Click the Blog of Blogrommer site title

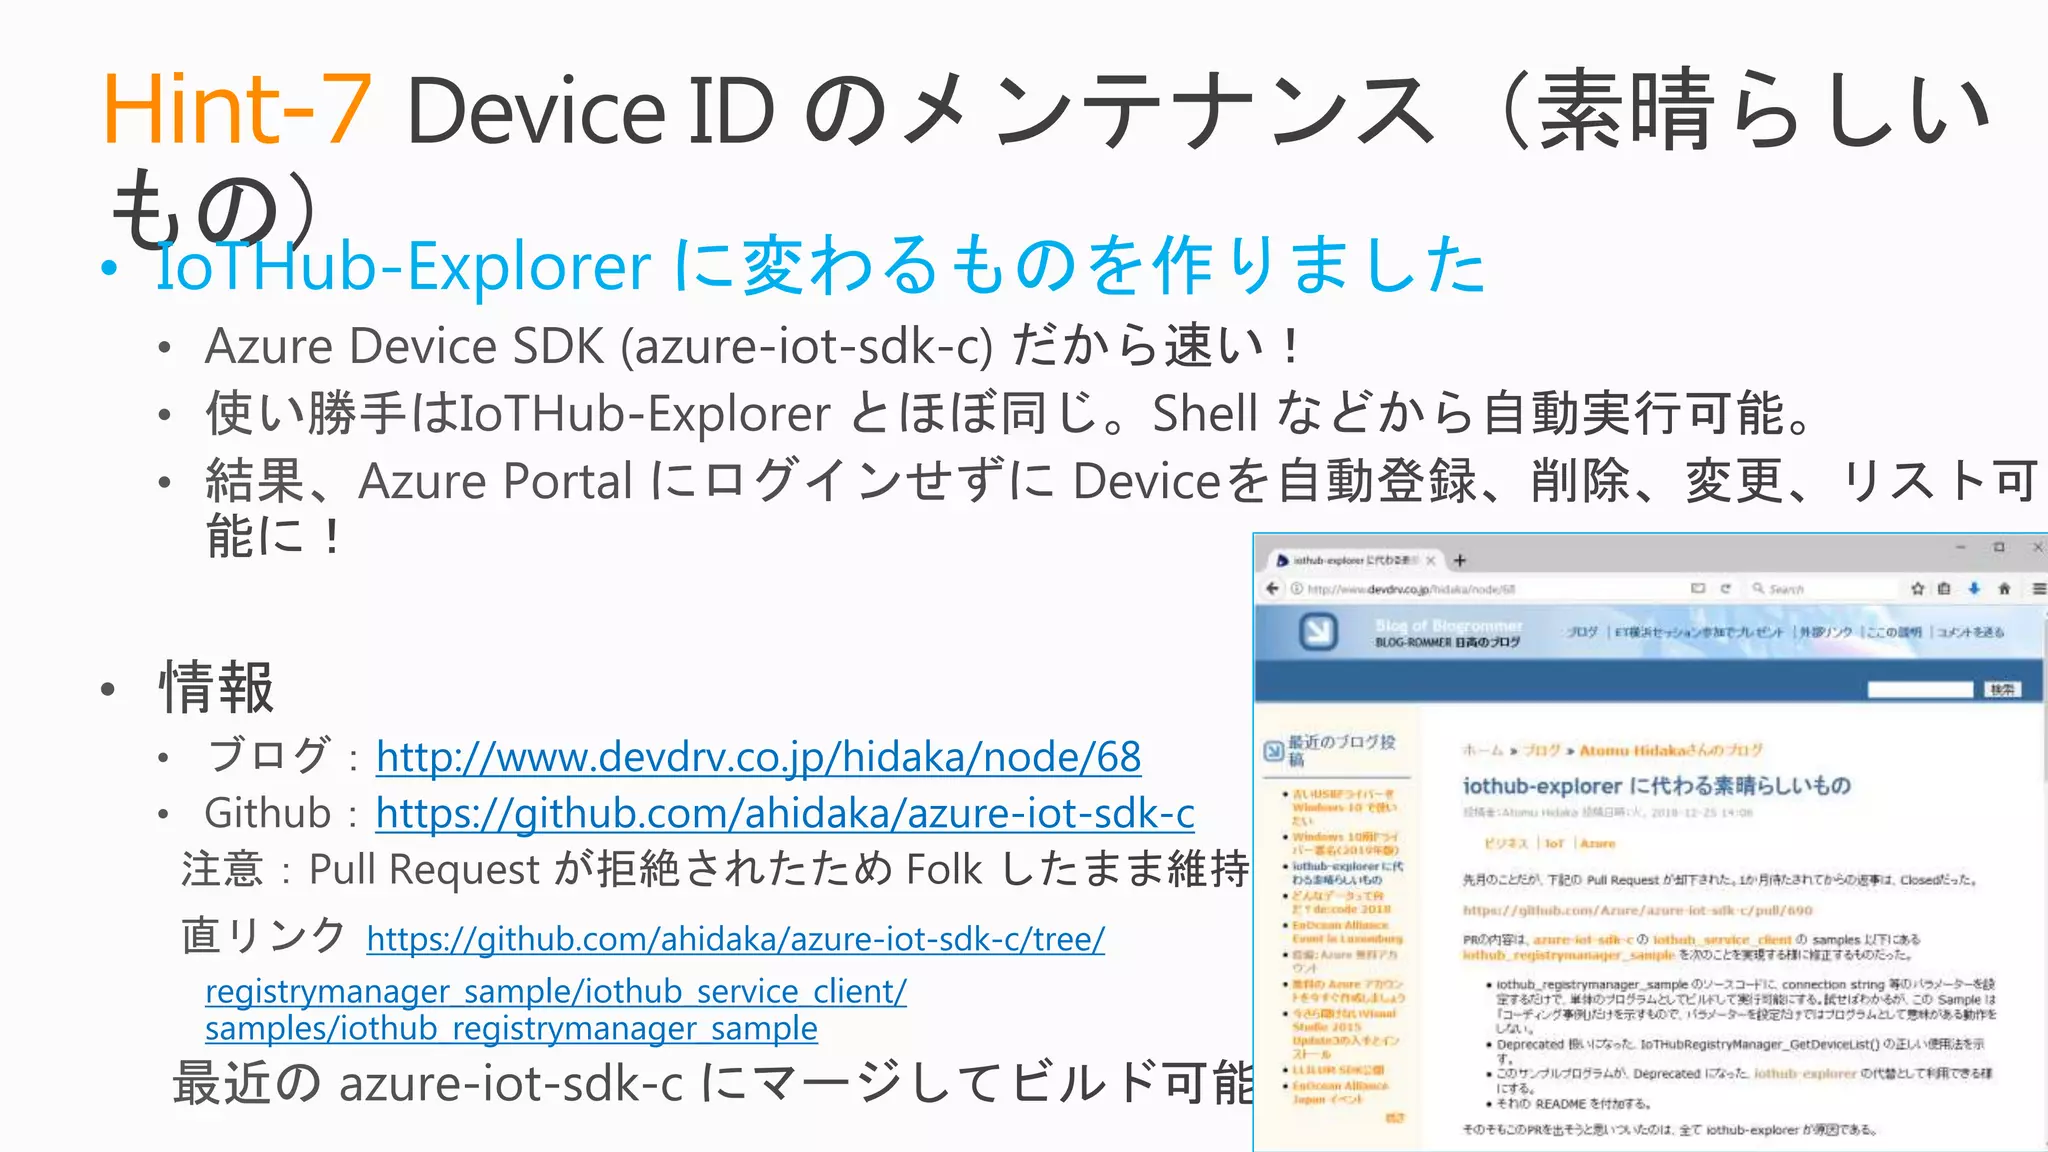[1448, 625]
